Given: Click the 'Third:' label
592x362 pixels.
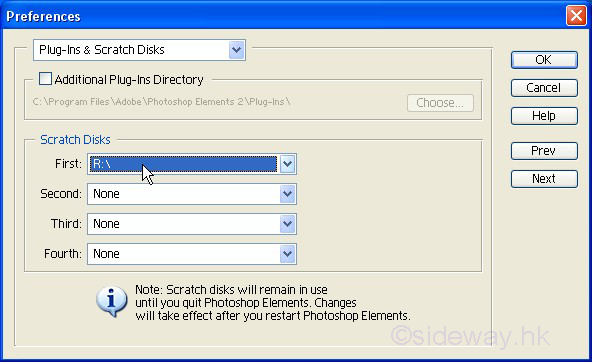Looking at the screenshot, I should [66, 224].
